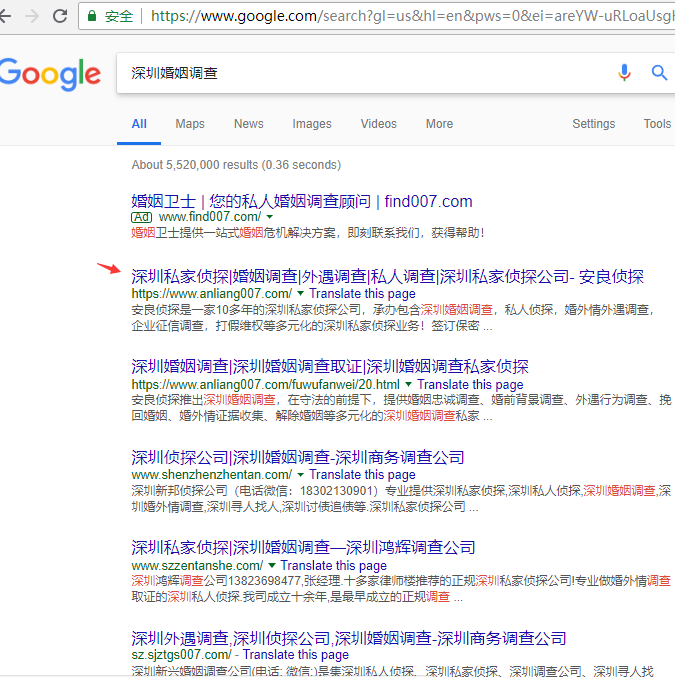Click the blue magnifier search button
The height and width of the screenshot is (677, 675).
point(659,73)
